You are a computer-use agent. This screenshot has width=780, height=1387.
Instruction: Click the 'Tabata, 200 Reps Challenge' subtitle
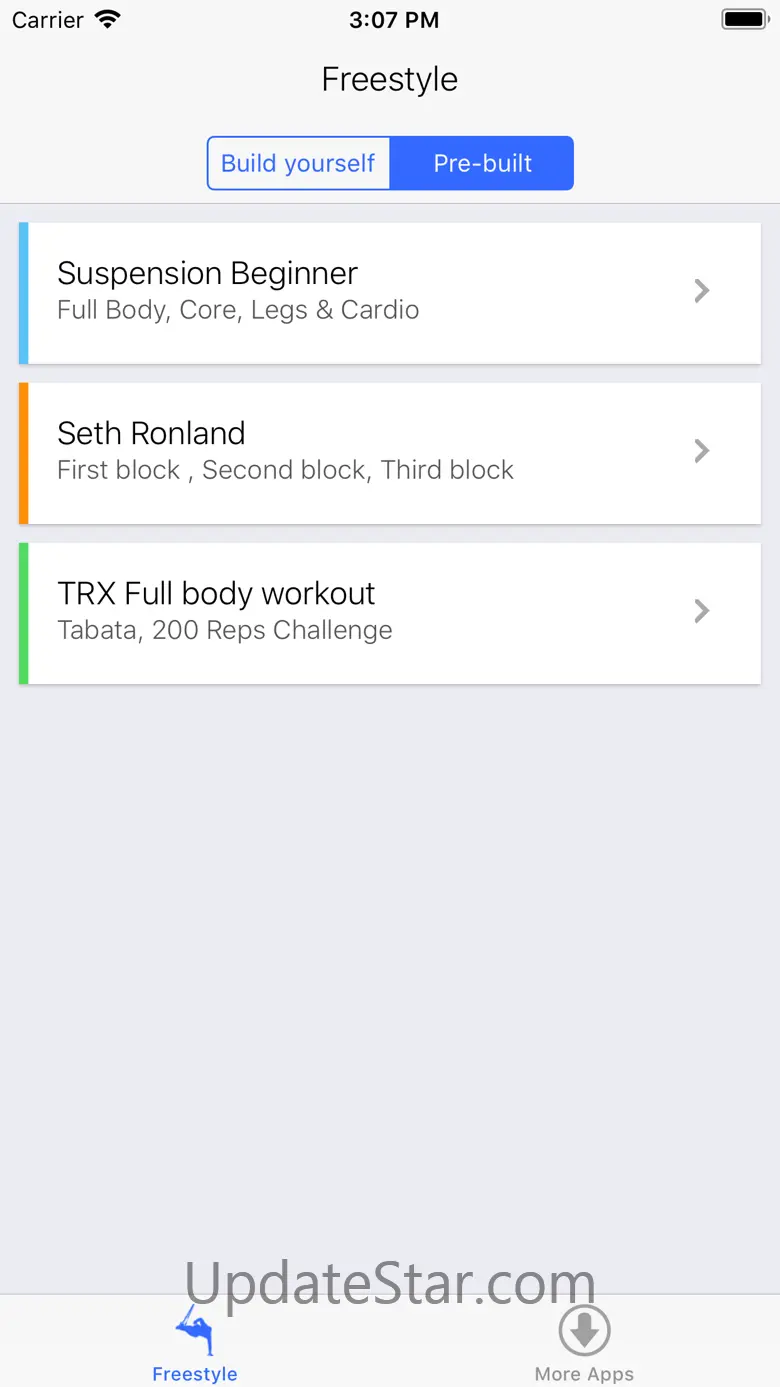[x=225, y=631]
